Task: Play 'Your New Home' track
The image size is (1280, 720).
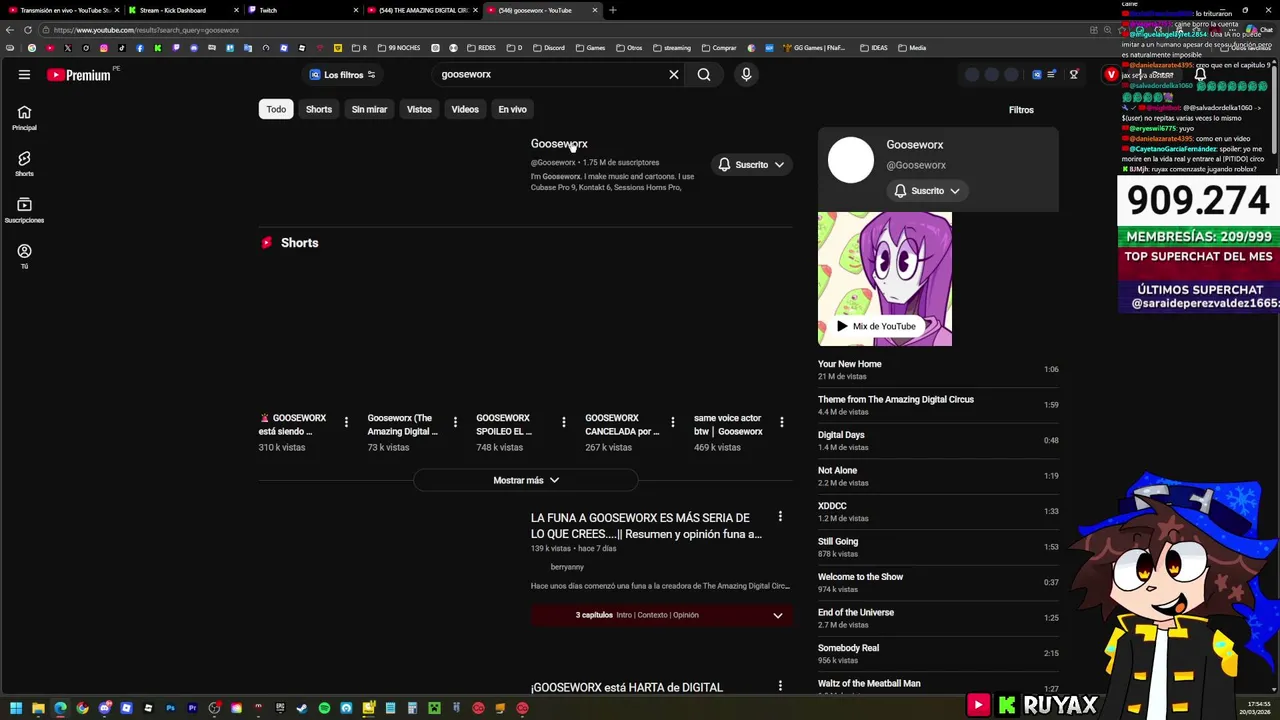Action: coord(938,370)
